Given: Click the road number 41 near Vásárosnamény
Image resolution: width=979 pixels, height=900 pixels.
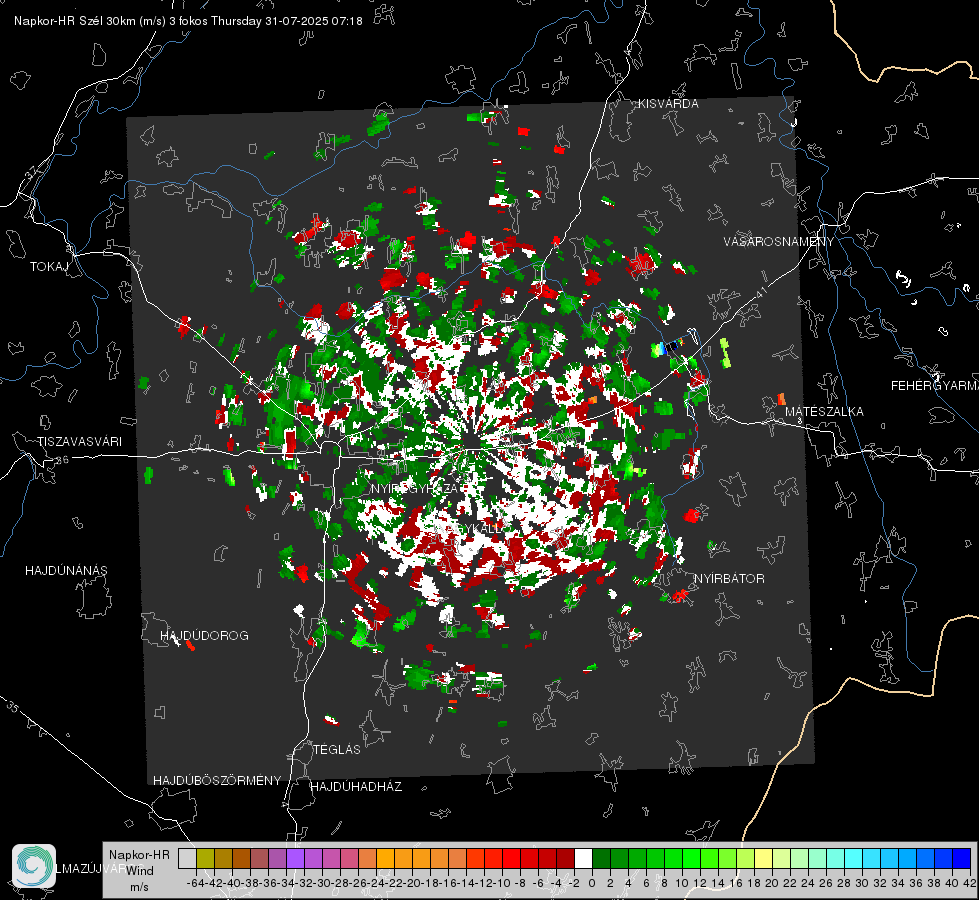Looking at the screenshot, I should point(760,292).
